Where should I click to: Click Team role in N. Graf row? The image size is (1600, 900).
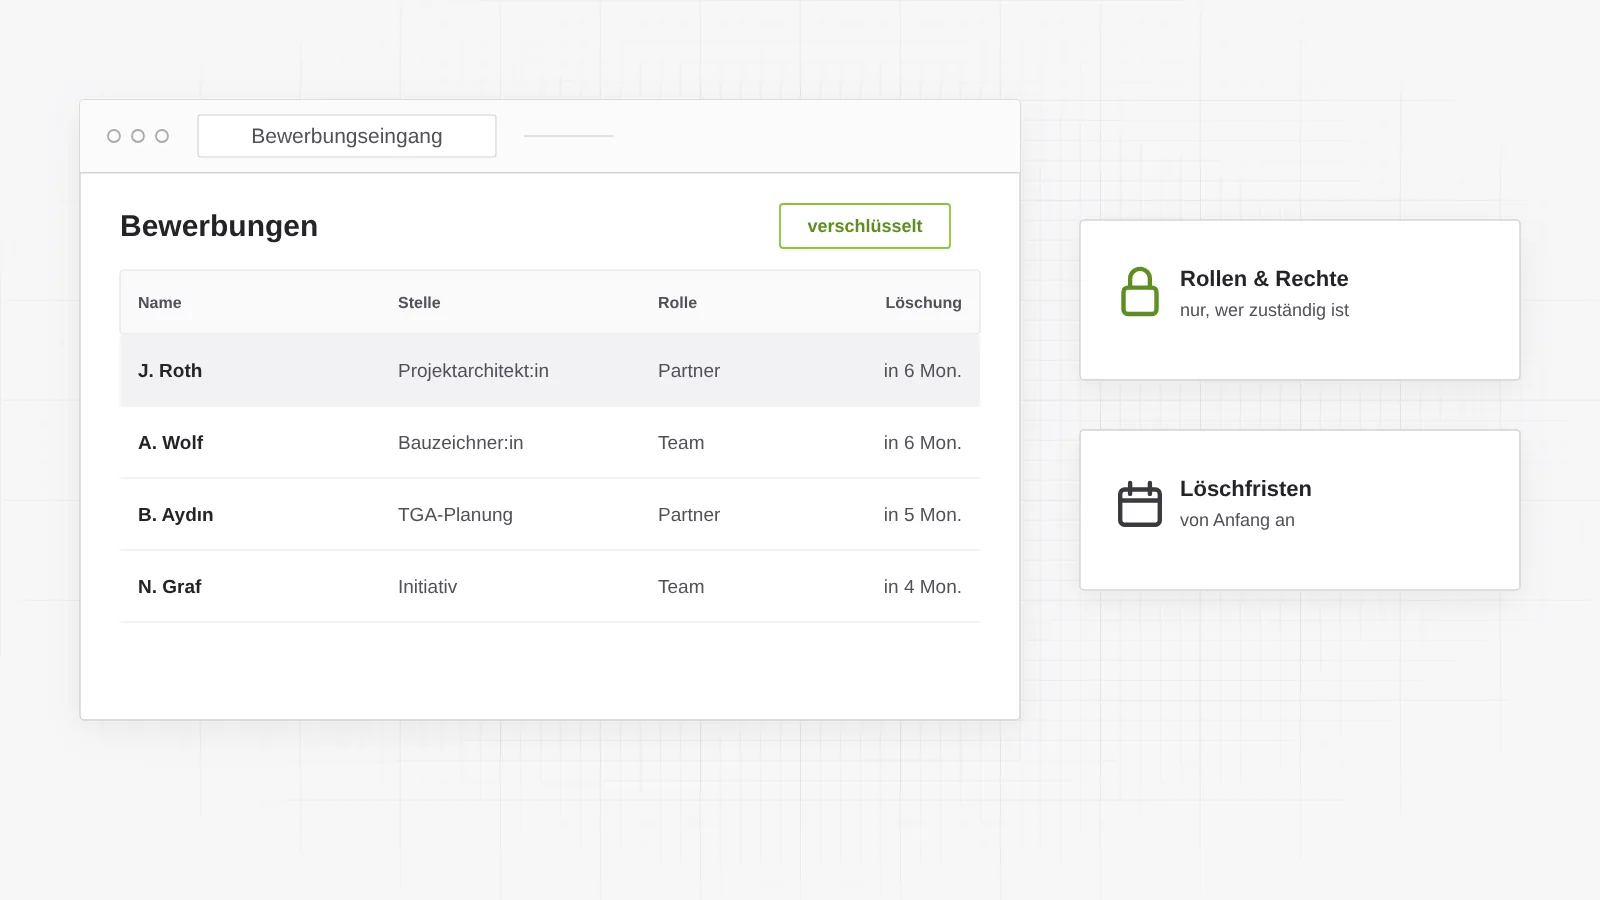(681, 587)
